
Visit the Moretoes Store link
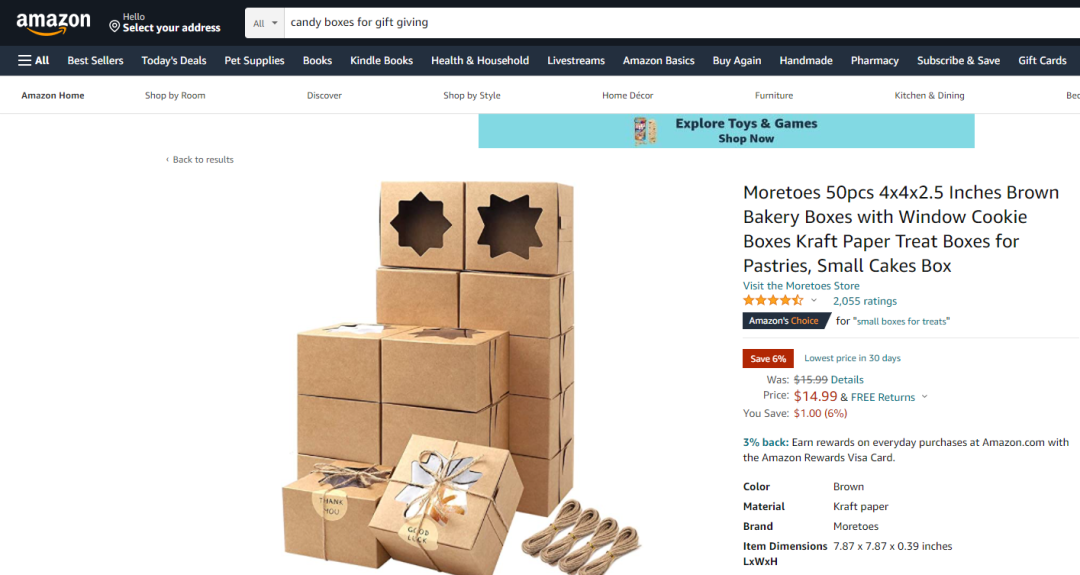[x=801, y=286]
